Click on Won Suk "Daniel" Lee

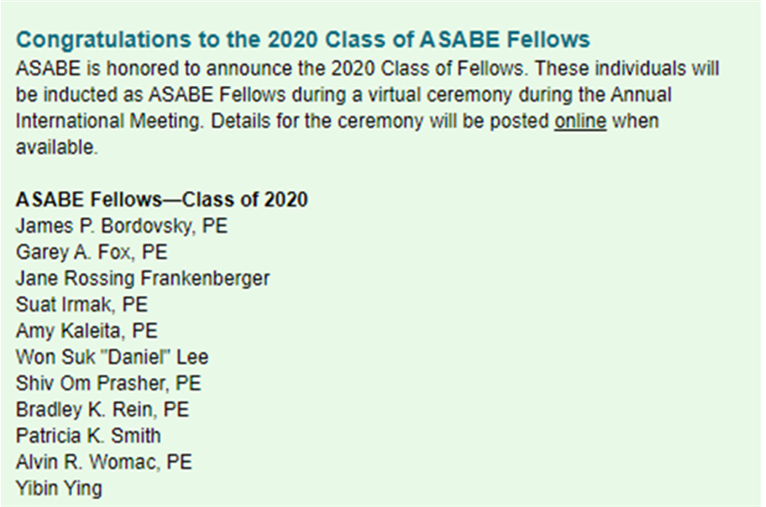pyautogui.click(x=112, y=357)
